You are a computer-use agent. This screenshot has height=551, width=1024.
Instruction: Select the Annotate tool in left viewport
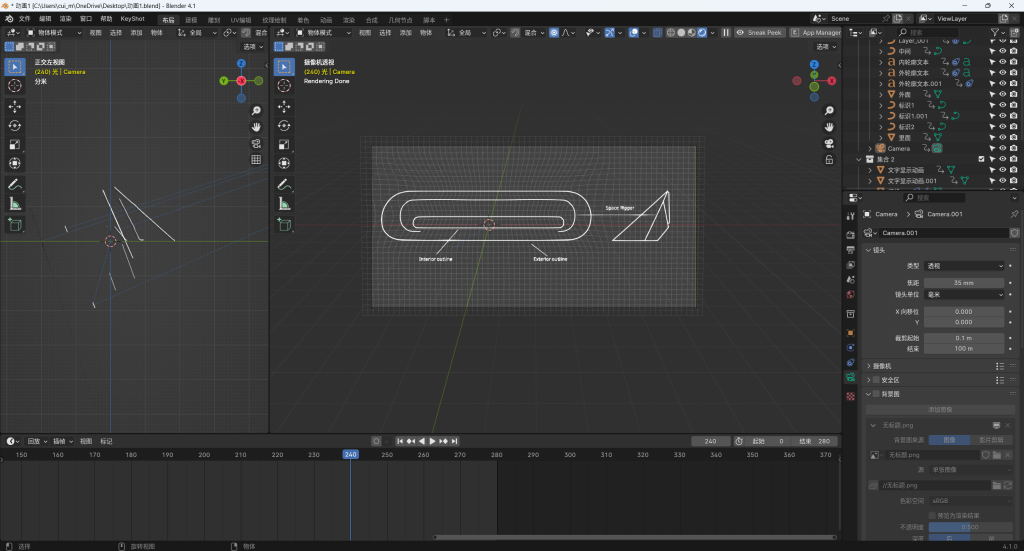15,185
